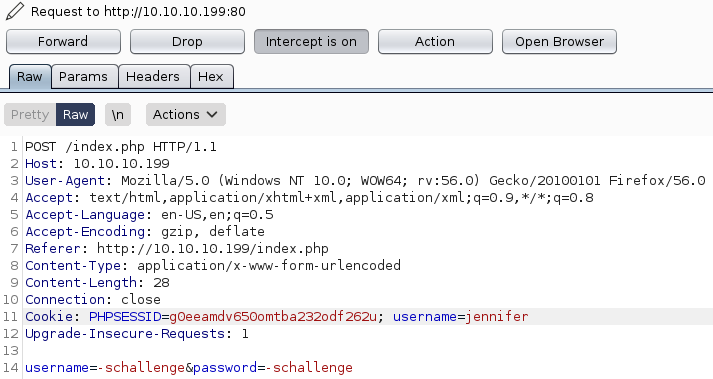Click the Content-Length header value 28
The image size is (713, 379).
(161, 283)
